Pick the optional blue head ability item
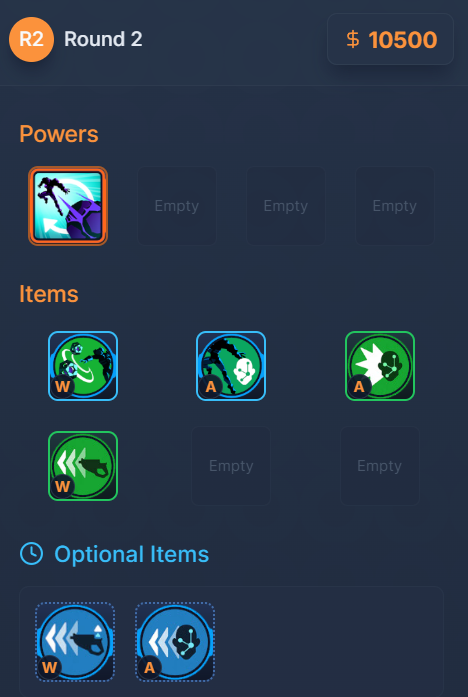468x697 pixels. point(175,642)
